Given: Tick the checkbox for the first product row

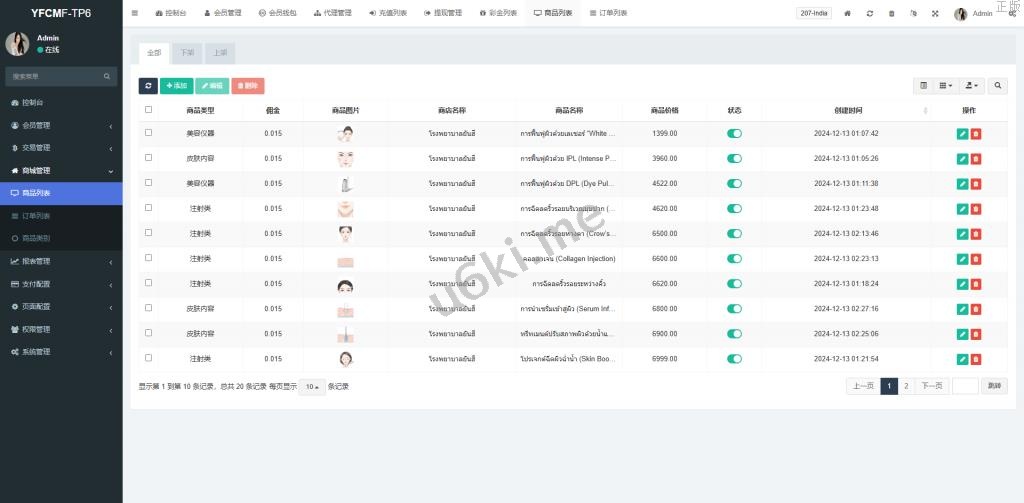Looking at the screenshot, I should tap(149, 133).
